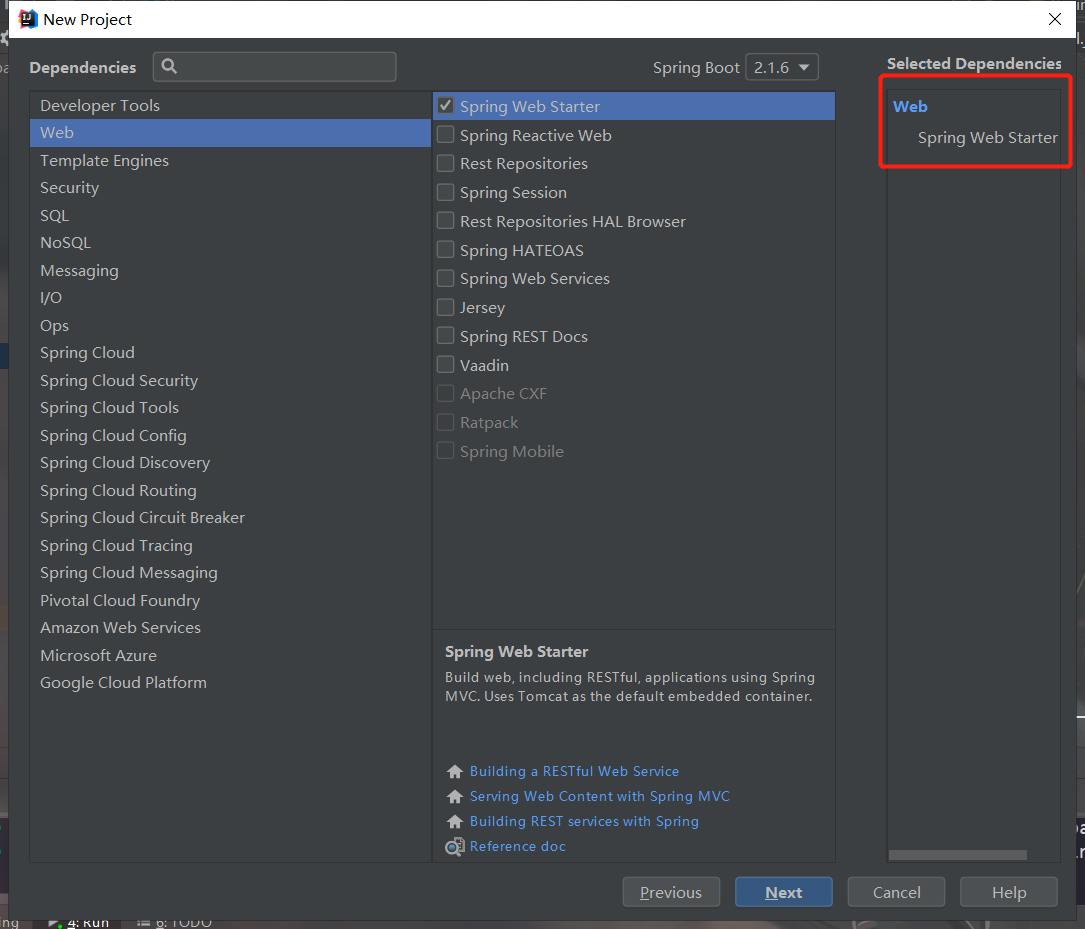The image size is (1085, 929).
Task: Click home icon beside Serving Web Content
Action: click(x=455, y=796)
